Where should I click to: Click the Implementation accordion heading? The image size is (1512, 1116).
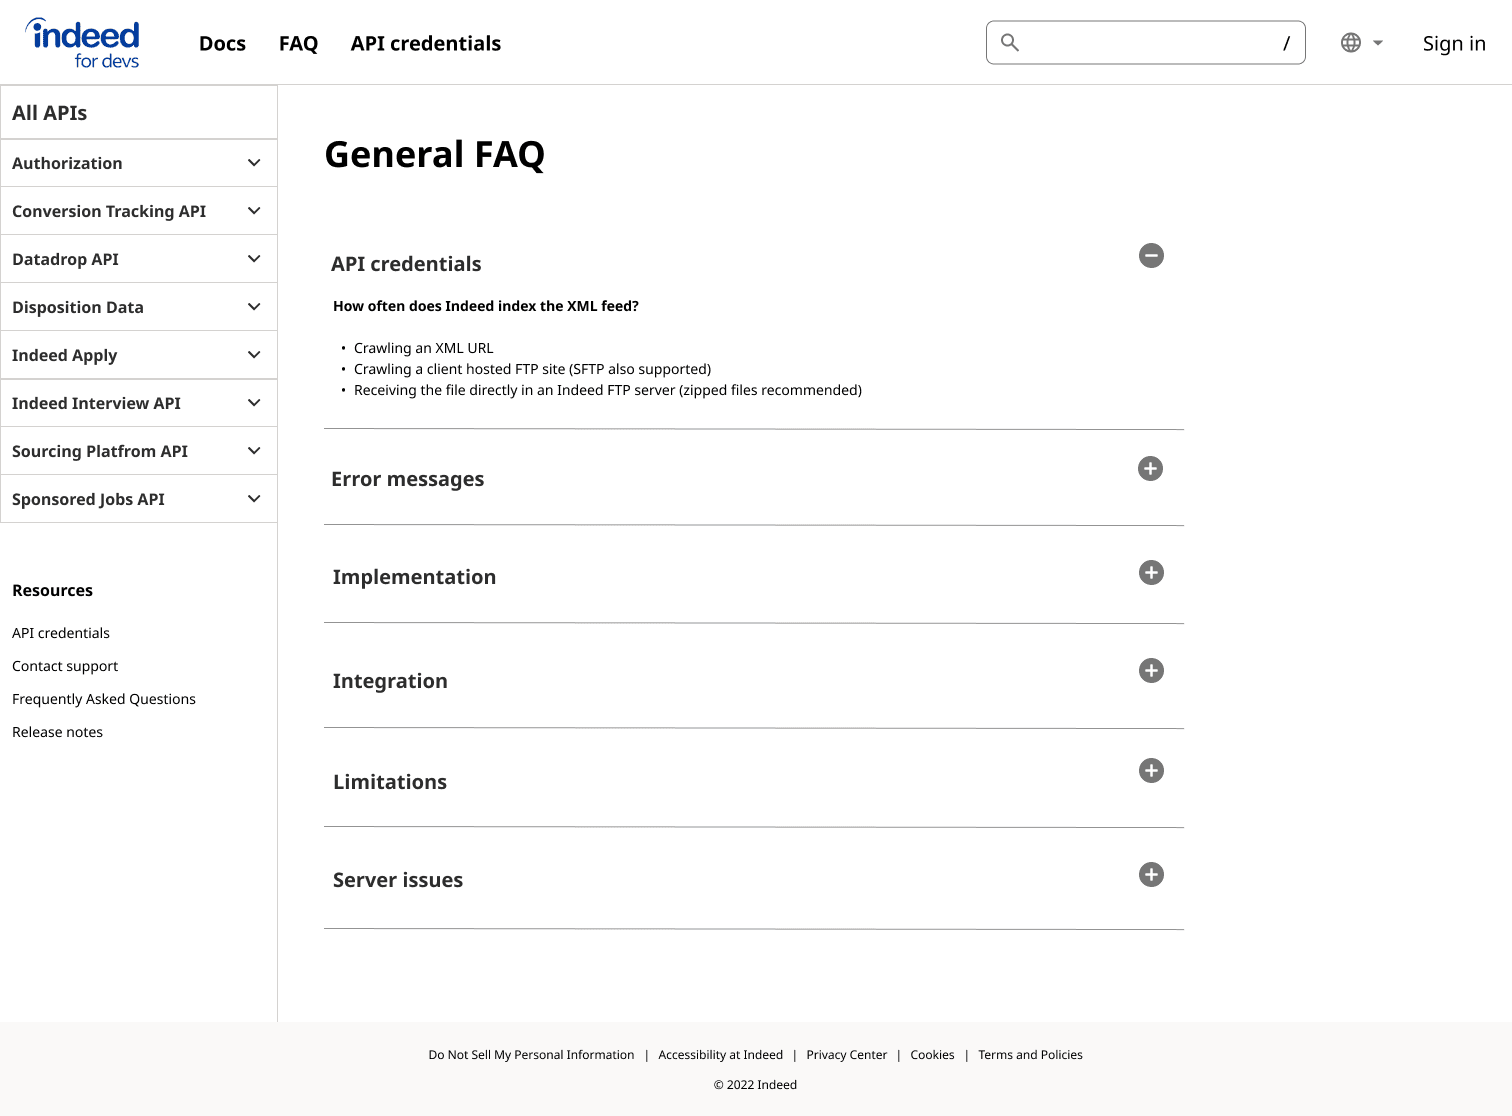click(414, 577)
